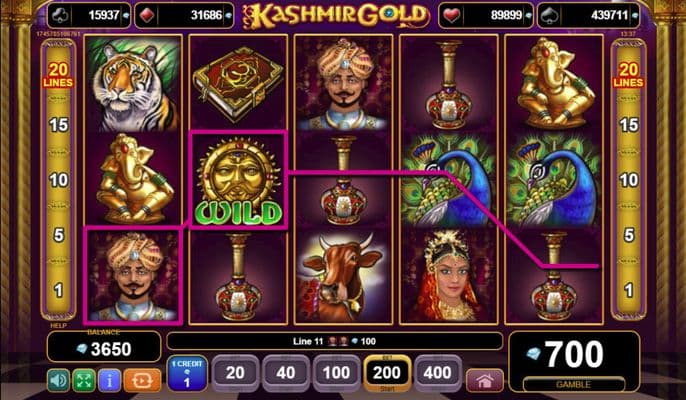The height and width of the screenshot is (400, 686).
Task: Mute the game sound with speaker icon
Action: pyautogui.click(x=59, y=380)
